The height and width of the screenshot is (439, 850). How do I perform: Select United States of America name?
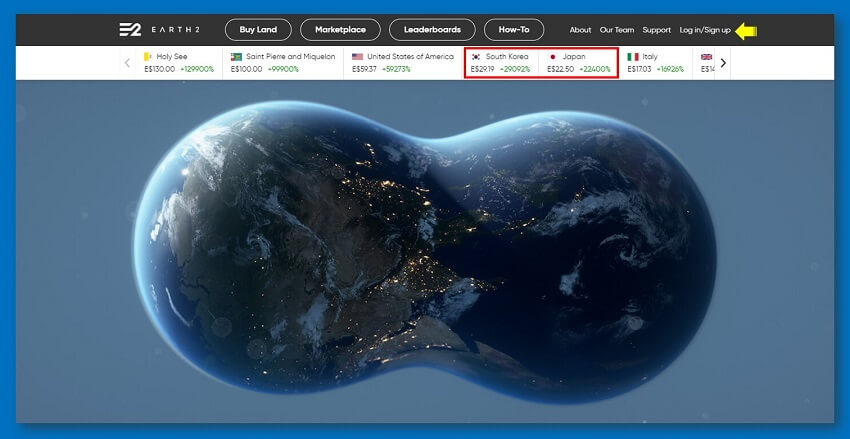[x=410, y=56]
